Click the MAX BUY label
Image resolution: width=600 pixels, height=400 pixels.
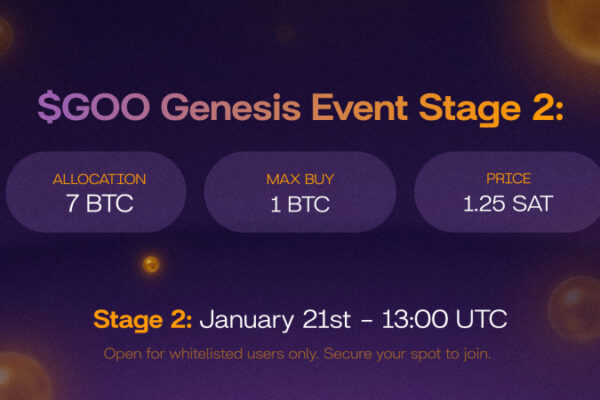pos(300,180)
